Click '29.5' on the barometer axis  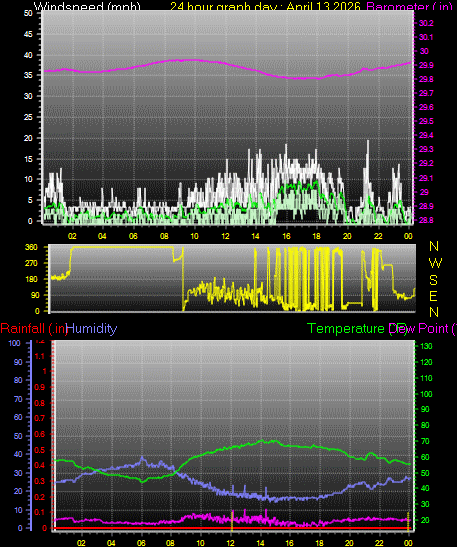426,121
